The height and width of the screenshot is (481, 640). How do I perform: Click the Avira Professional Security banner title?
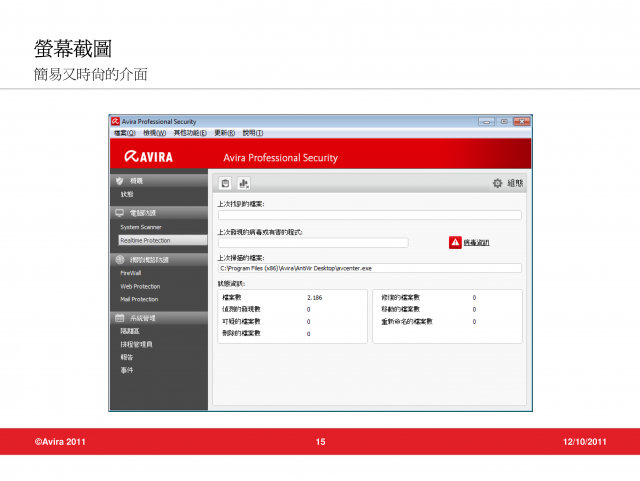pyautogui.click(x=280, y=158)
